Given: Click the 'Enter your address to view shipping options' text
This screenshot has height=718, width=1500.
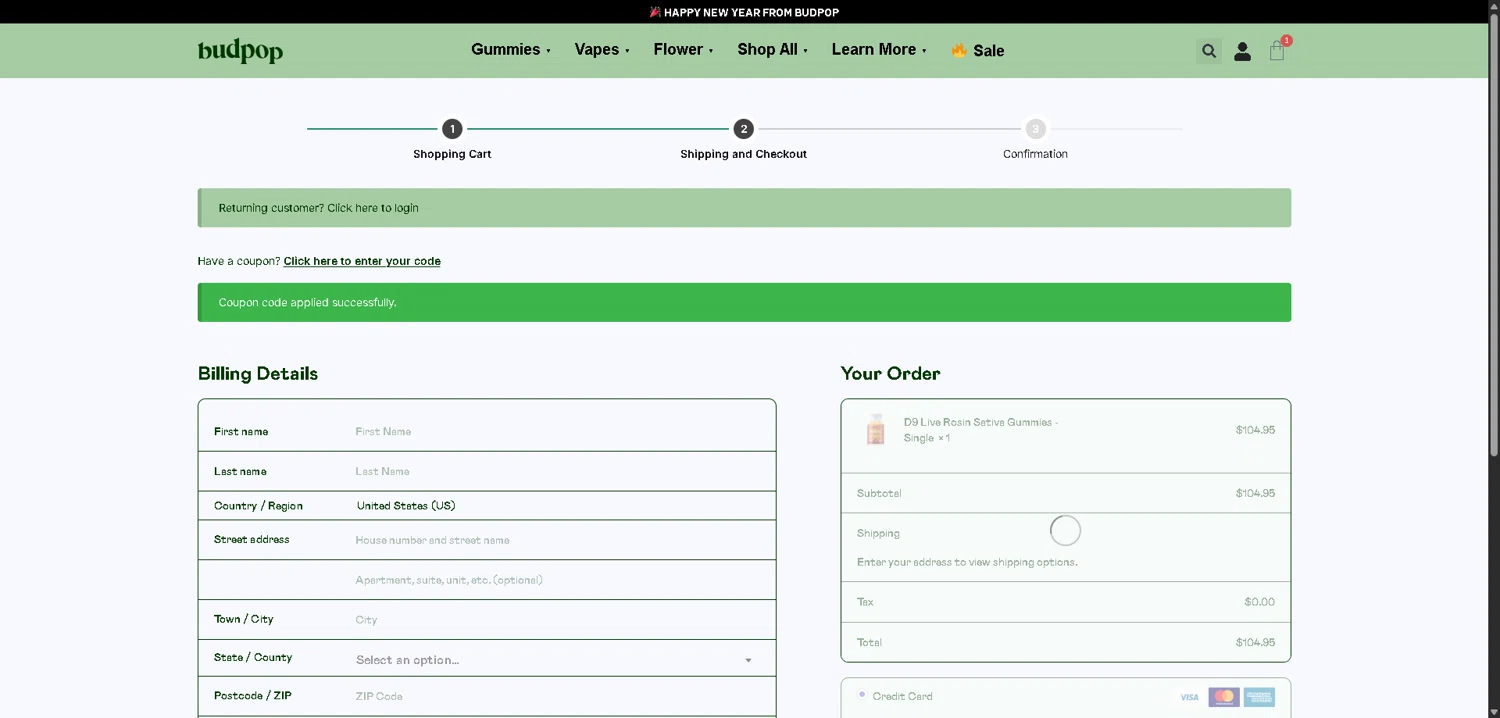Looking at the screenshot, I should (x=967, y=562).
